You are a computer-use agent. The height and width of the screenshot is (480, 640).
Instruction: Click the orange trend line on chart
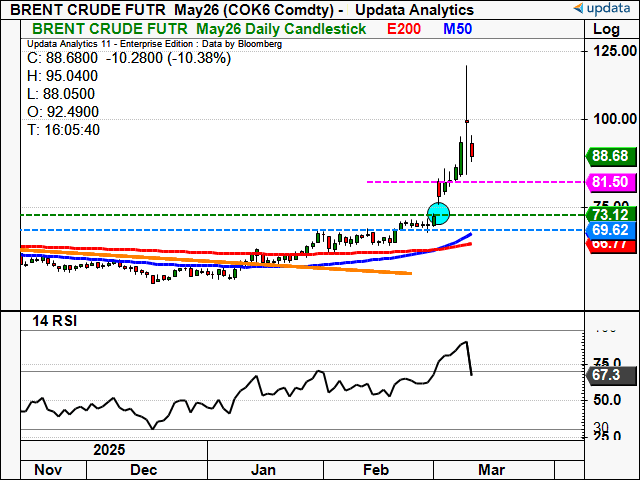[300, 264]
